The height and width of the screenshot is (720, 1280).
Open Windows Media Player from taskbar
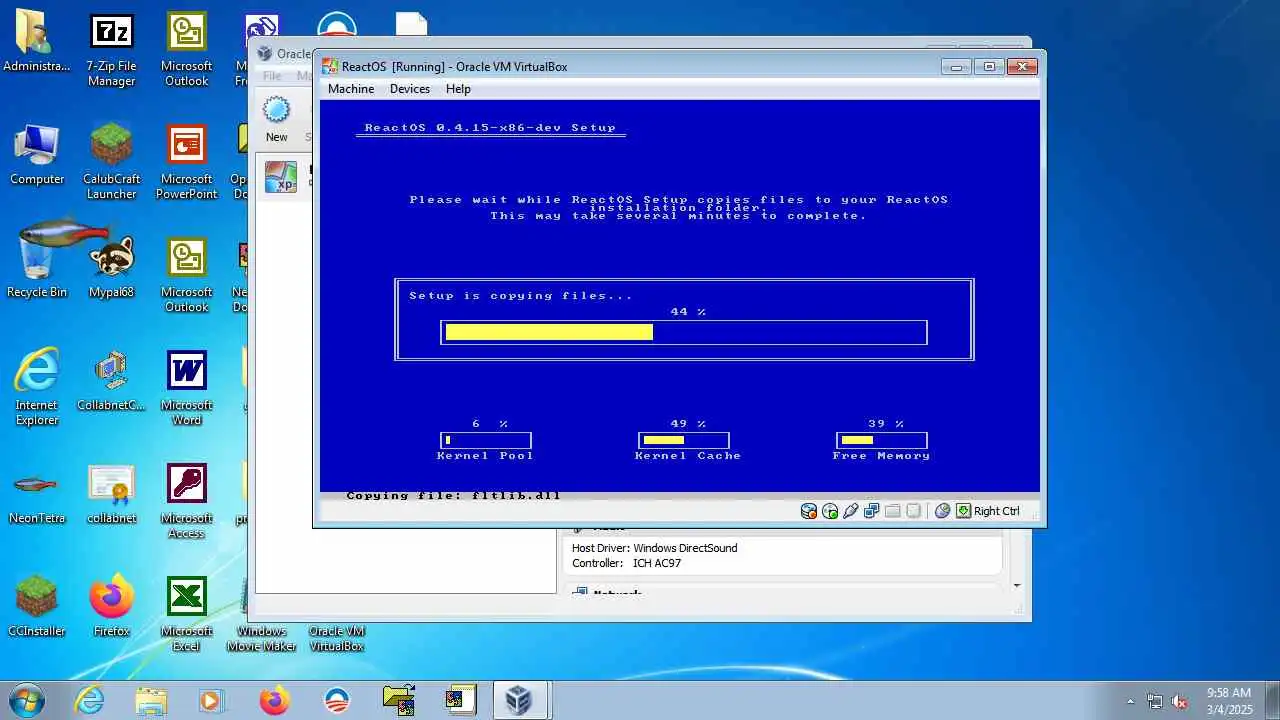[212, 700]
